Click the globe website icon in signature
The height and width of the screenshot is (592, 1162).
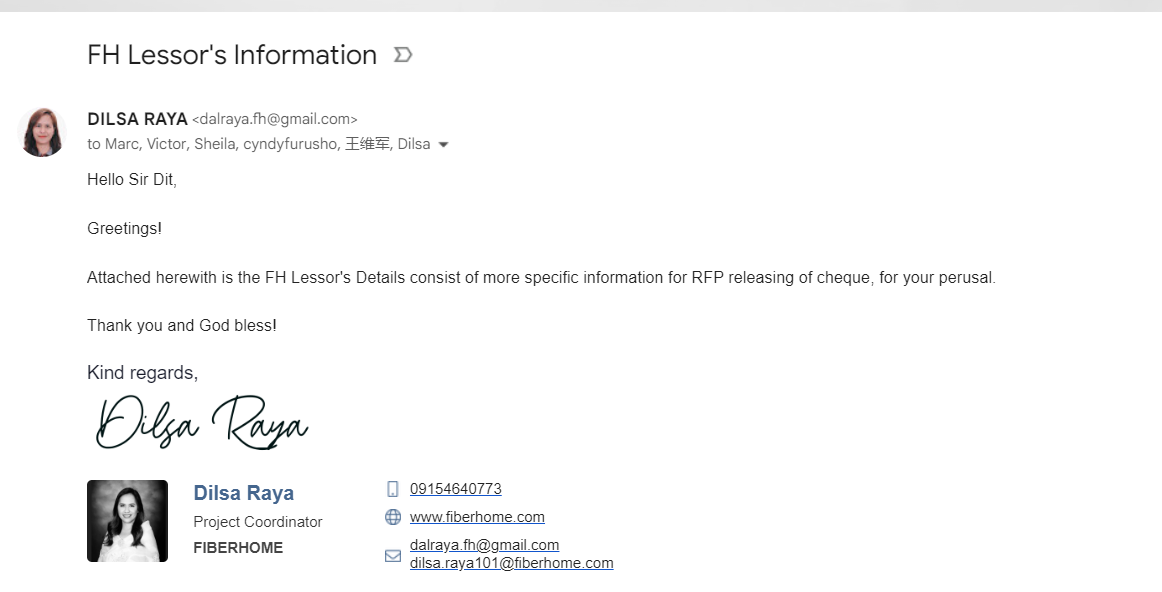[x=393, y=517]
